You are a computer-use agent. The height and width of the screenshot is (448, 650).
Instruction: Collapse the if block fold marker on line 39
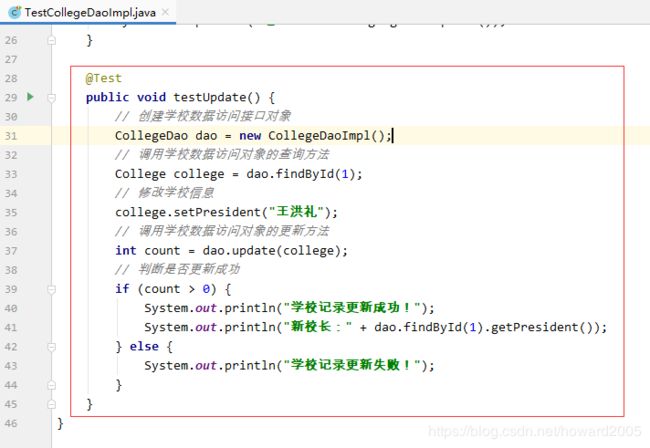click(x=52, y=289)
